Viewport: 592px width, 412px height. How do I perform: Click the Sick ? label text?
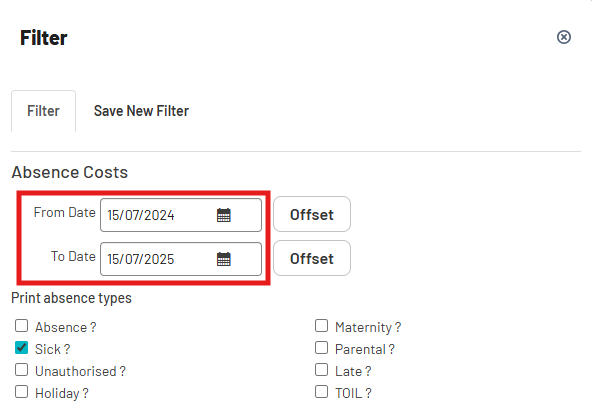pyautogui.click(x=52, y=349)
